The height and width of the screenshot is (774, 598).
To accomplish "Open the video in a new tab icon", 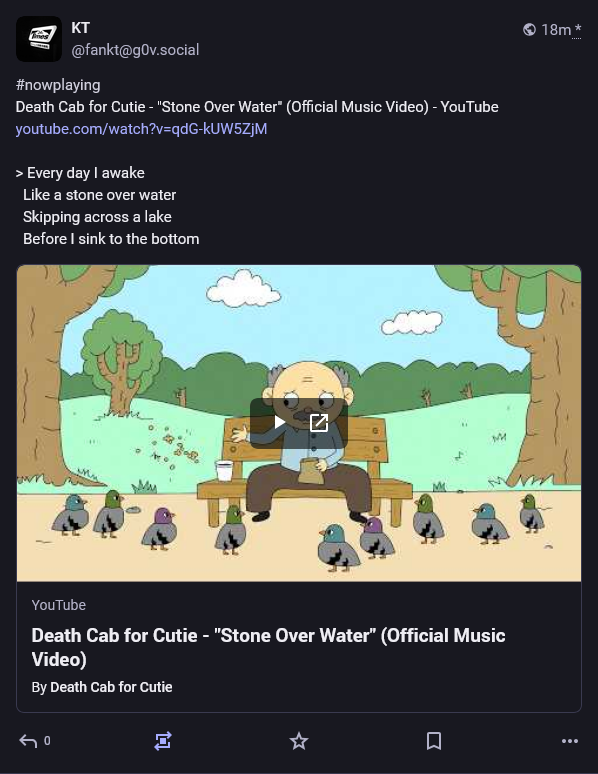I will click(x=319, y=423).
